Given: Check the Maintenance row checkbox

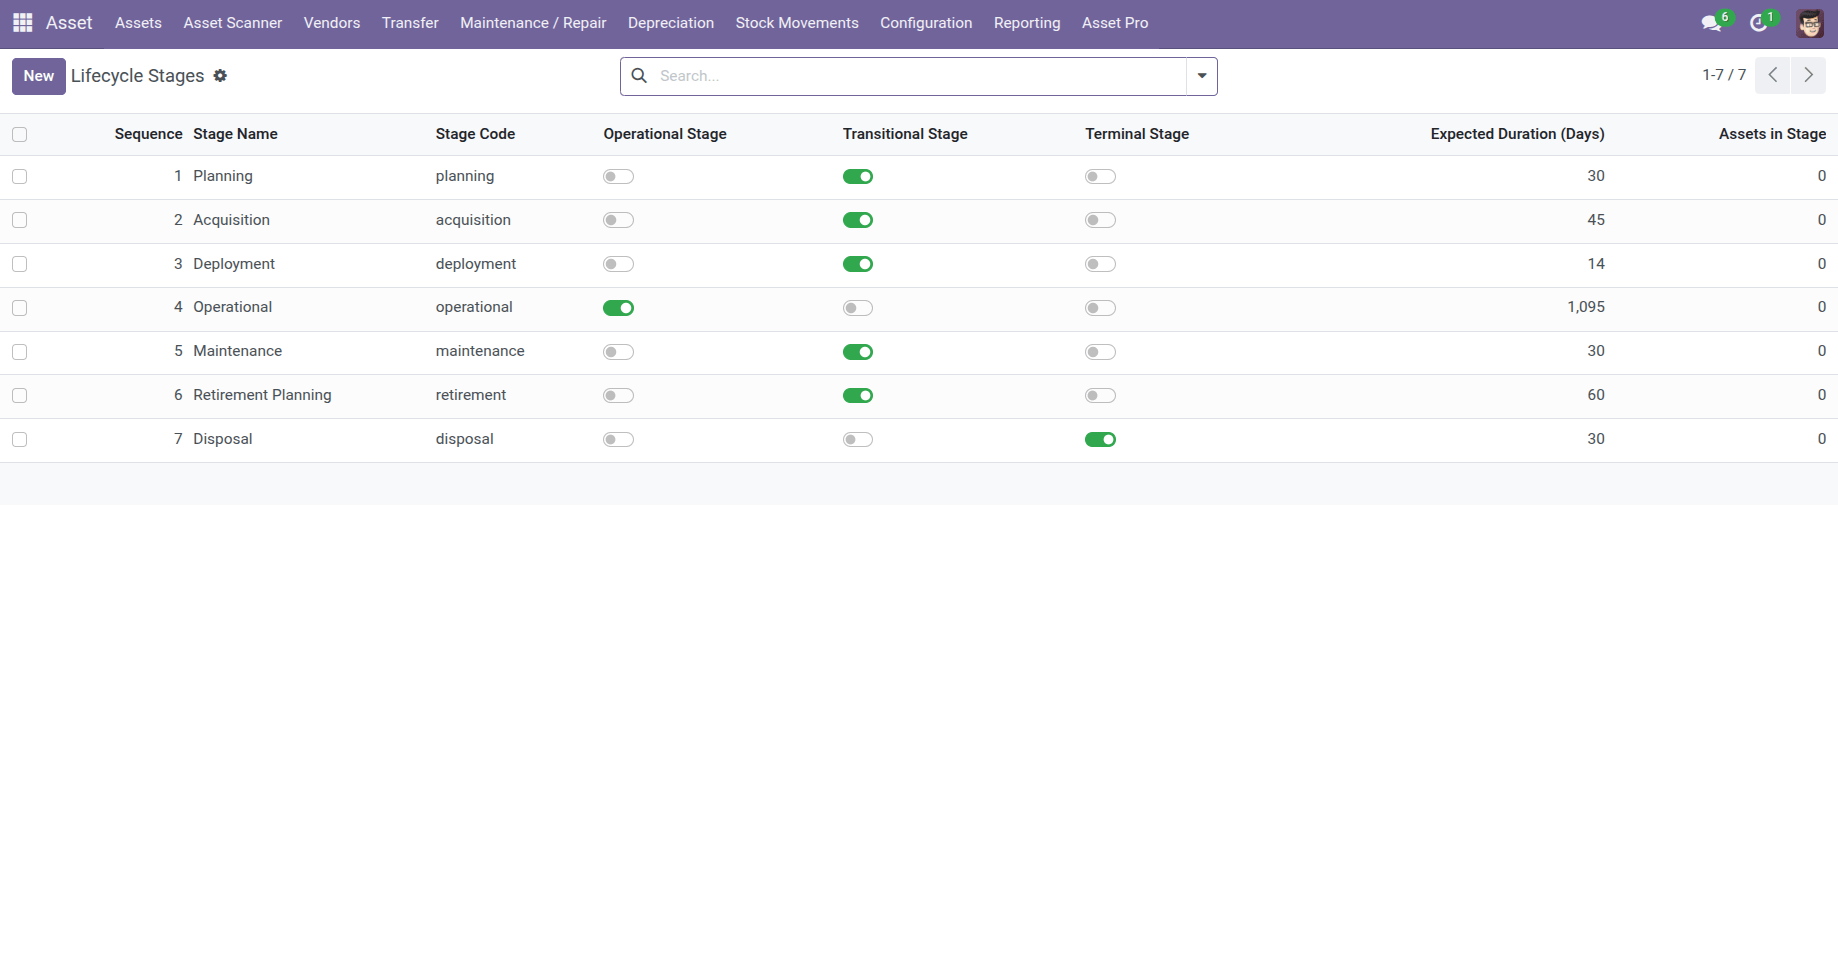Looking at the screenshot, I should [20, 352].
